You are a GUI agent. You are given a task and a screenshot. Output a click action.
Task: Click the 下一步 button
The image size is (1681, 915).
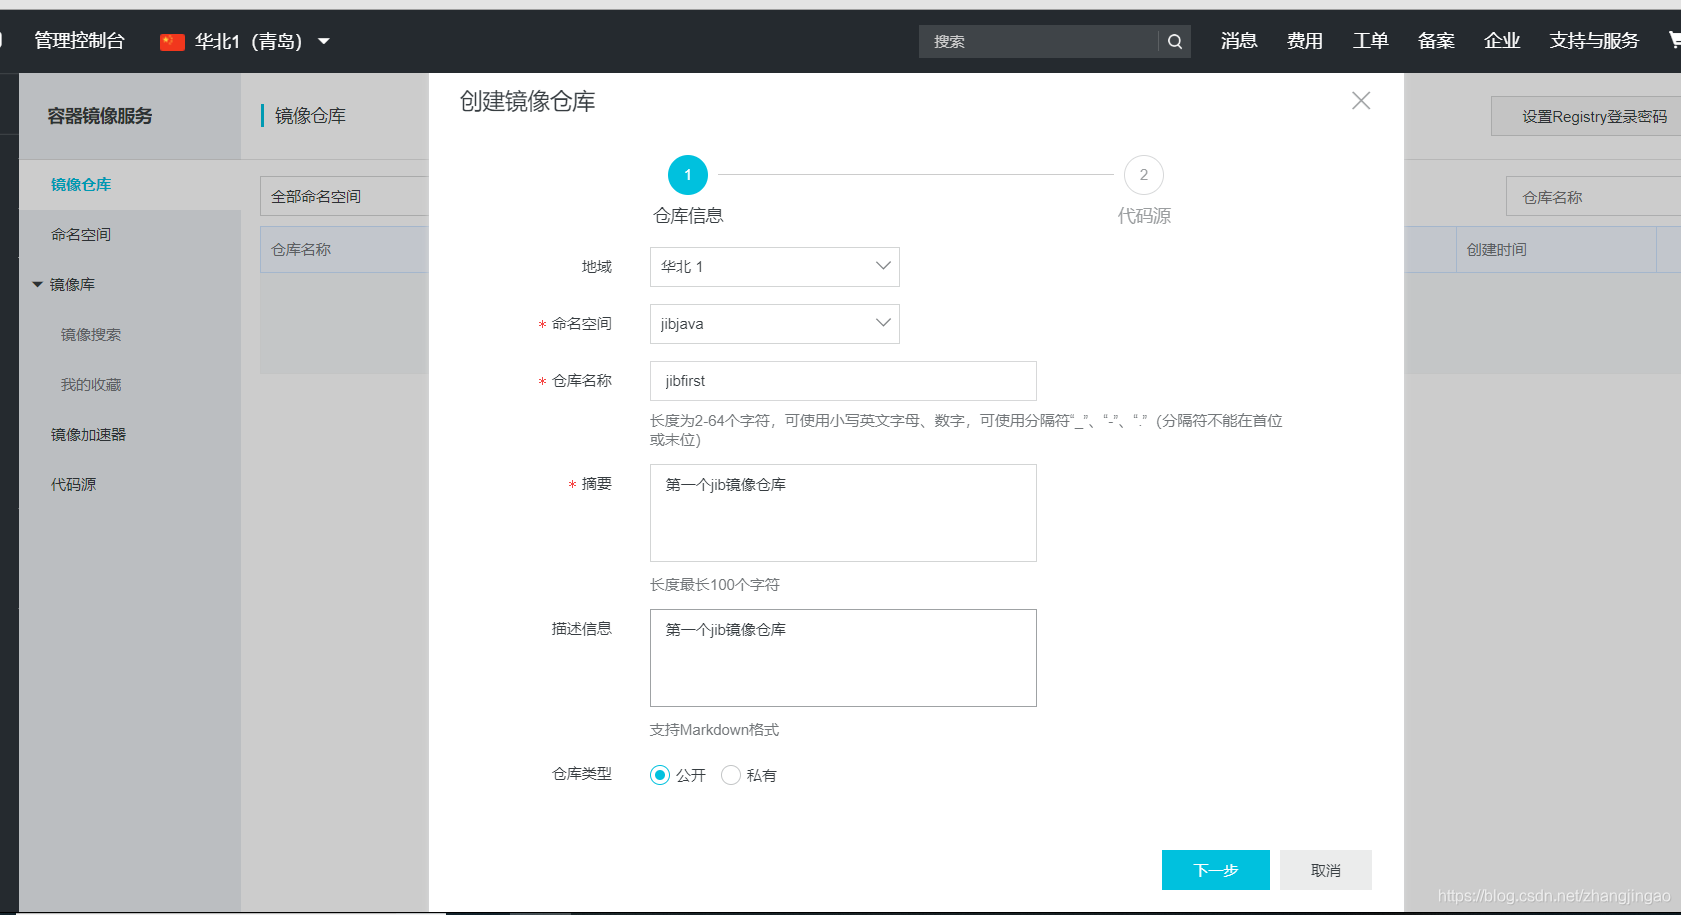tap(1216, 870)
